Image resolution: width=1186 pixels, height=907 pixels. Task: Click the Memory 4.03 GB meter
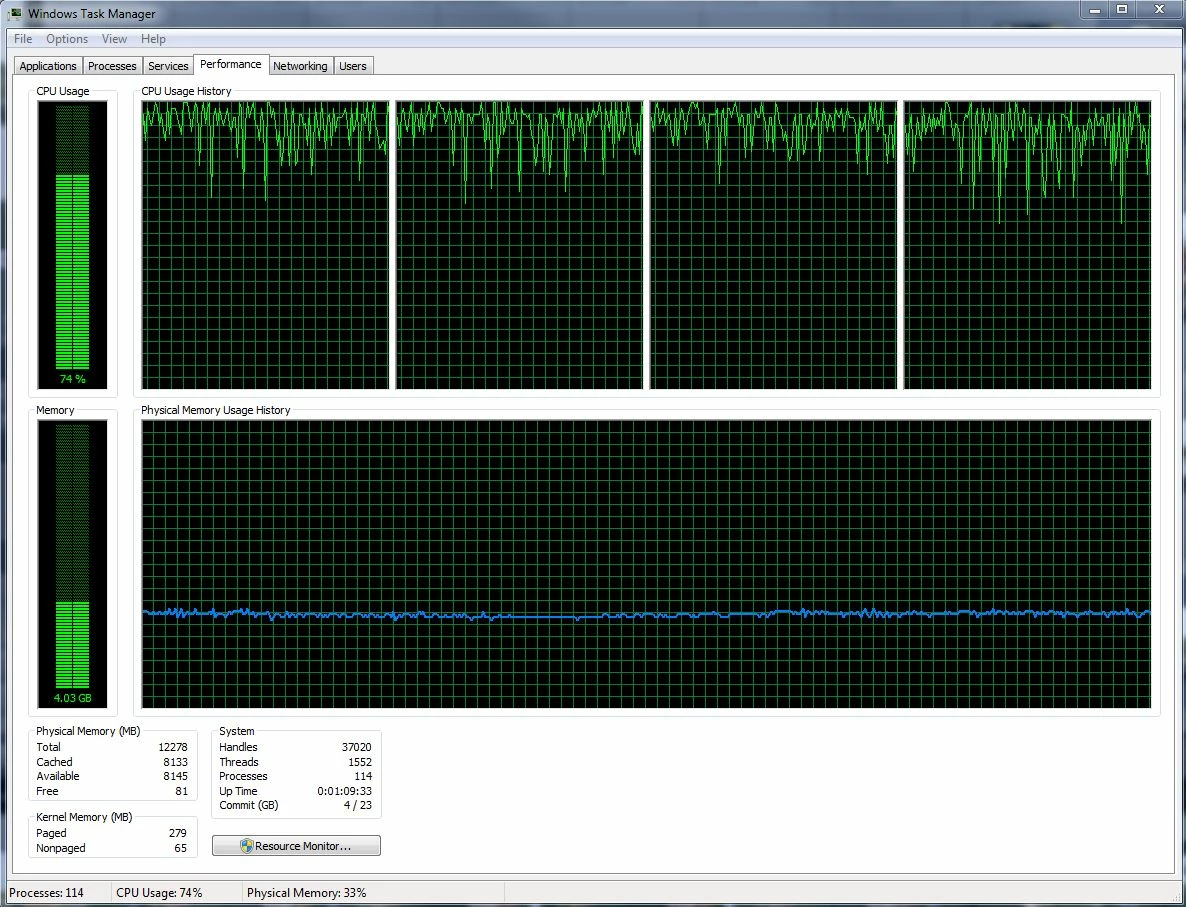[x=73, y=564]
